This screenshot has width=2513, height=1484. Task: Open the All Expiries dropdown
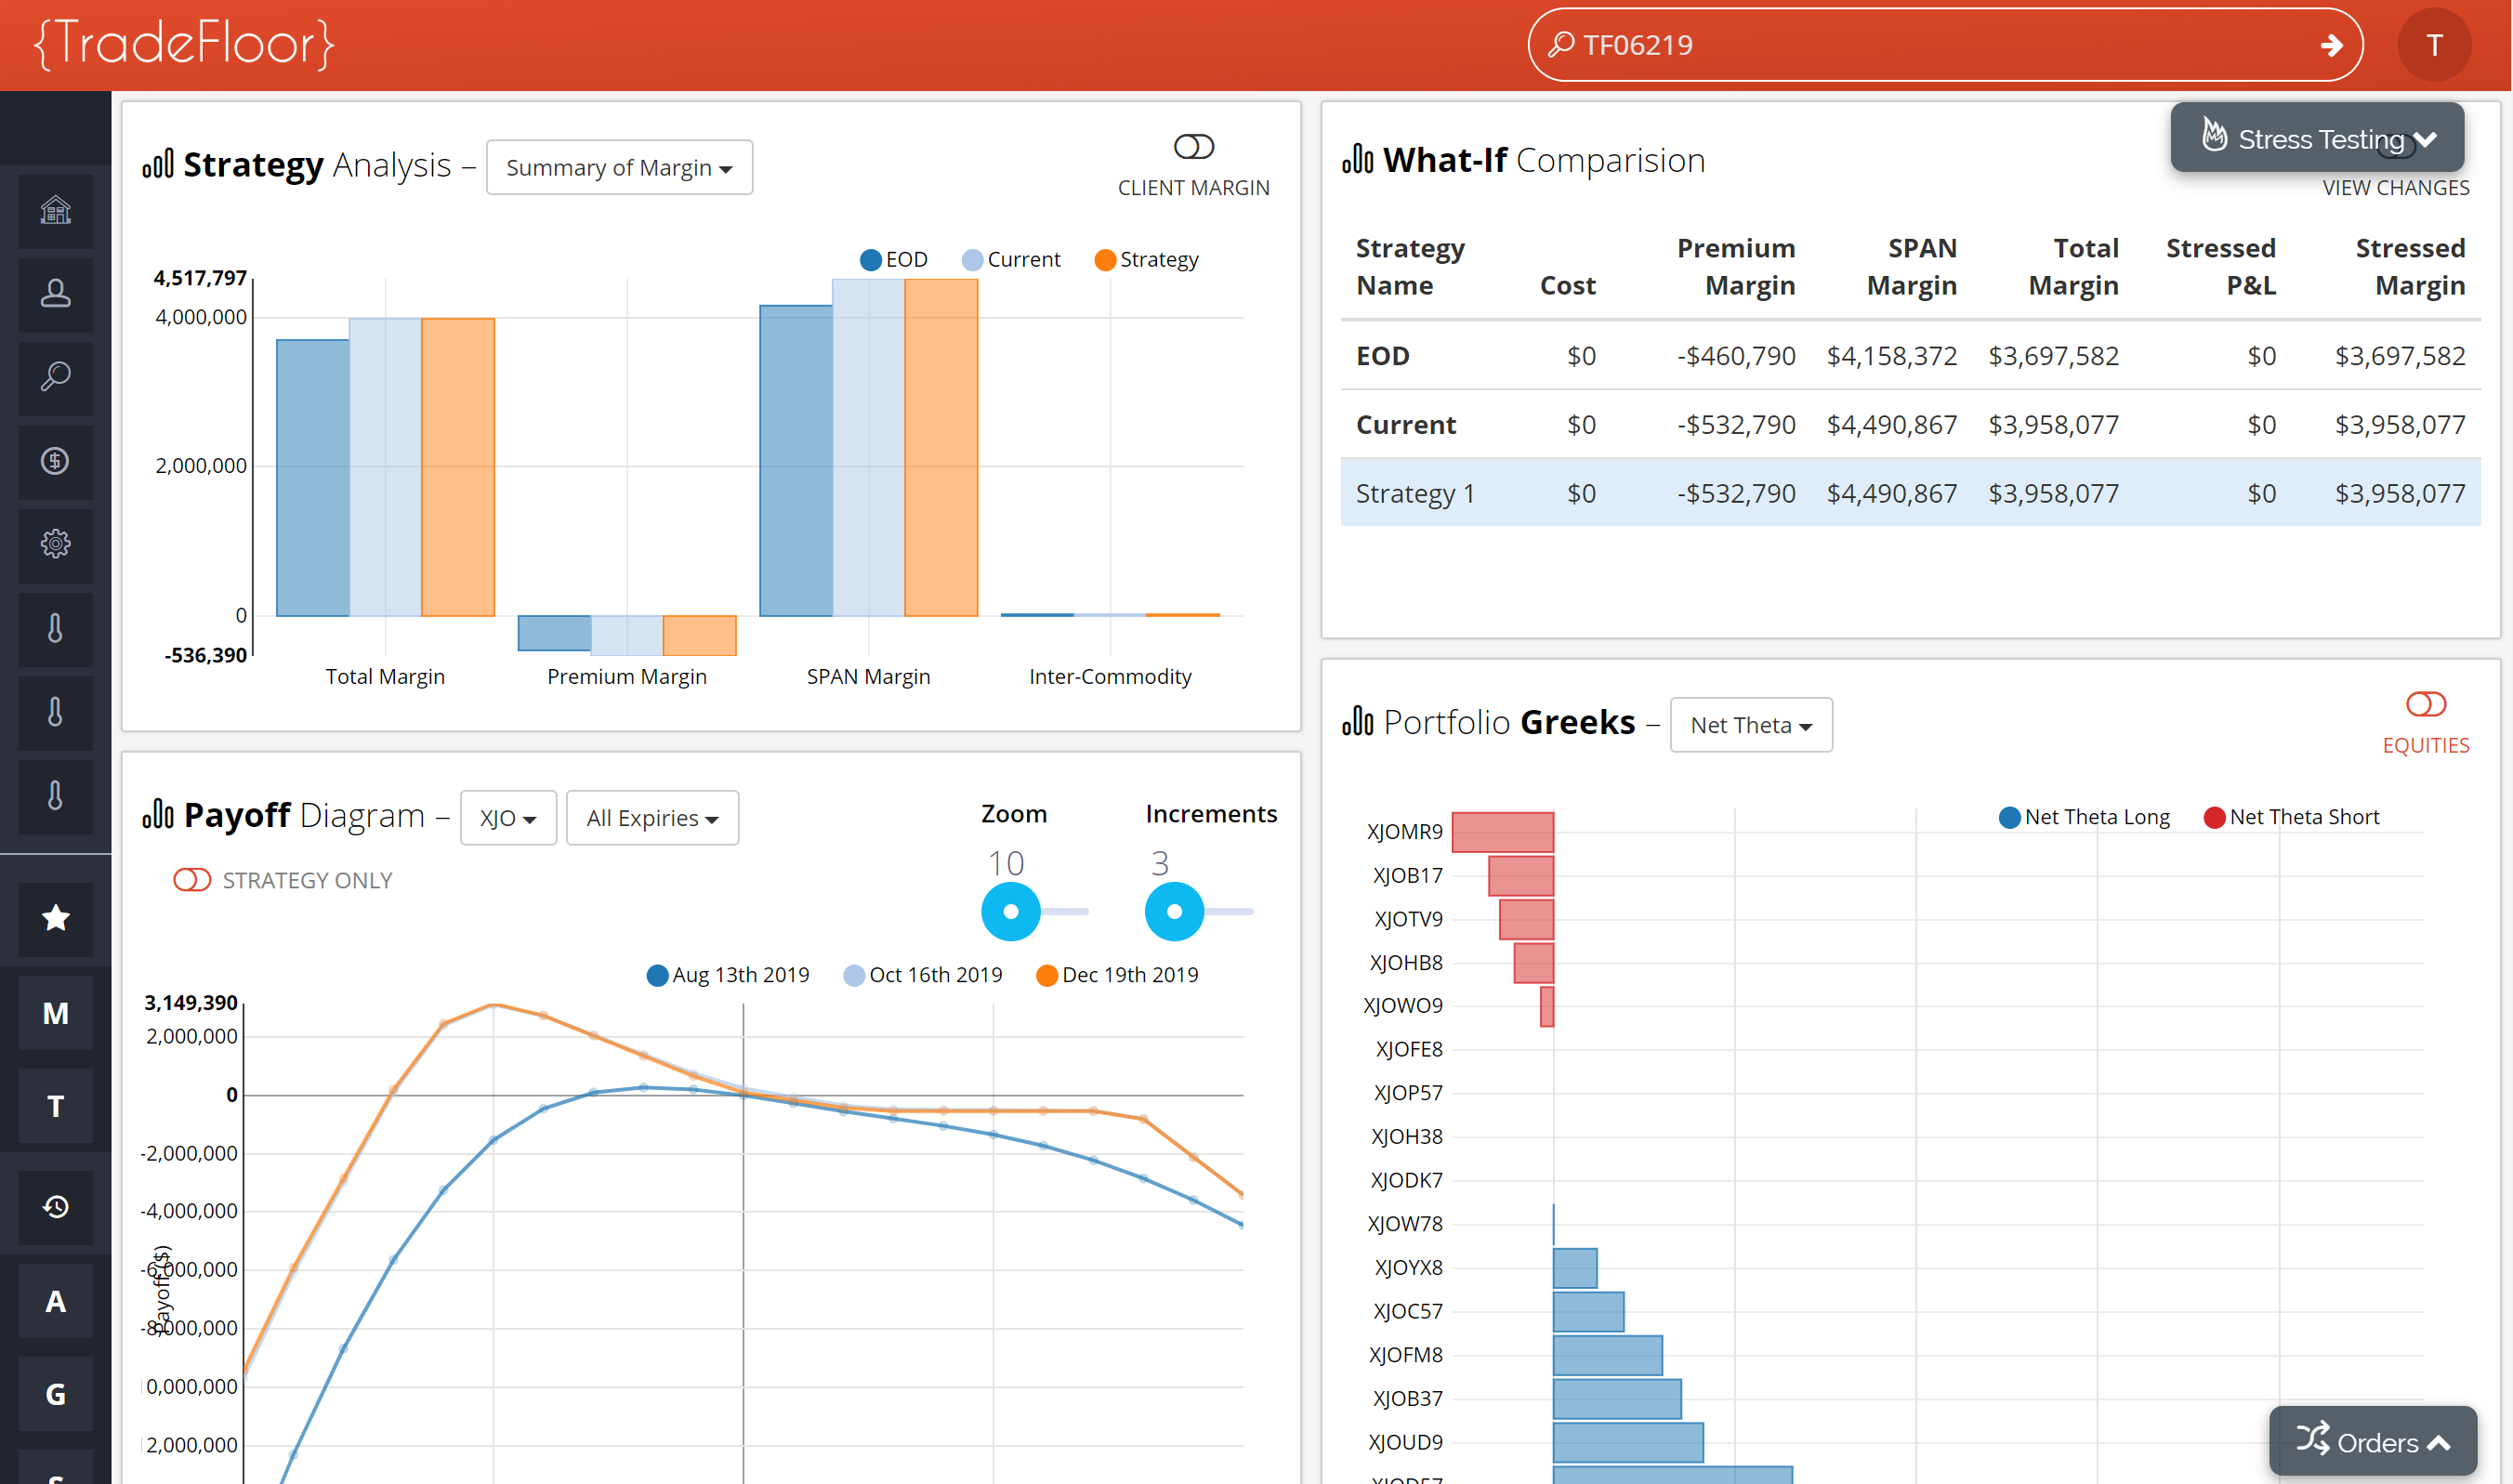pos(652,818)
